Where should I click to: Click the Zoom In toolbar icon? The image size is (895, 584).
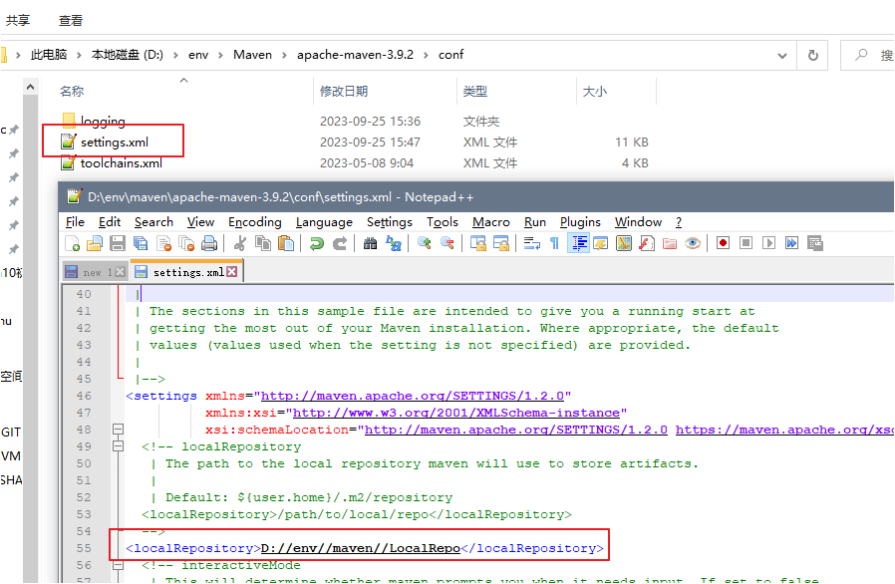(424, 243)
